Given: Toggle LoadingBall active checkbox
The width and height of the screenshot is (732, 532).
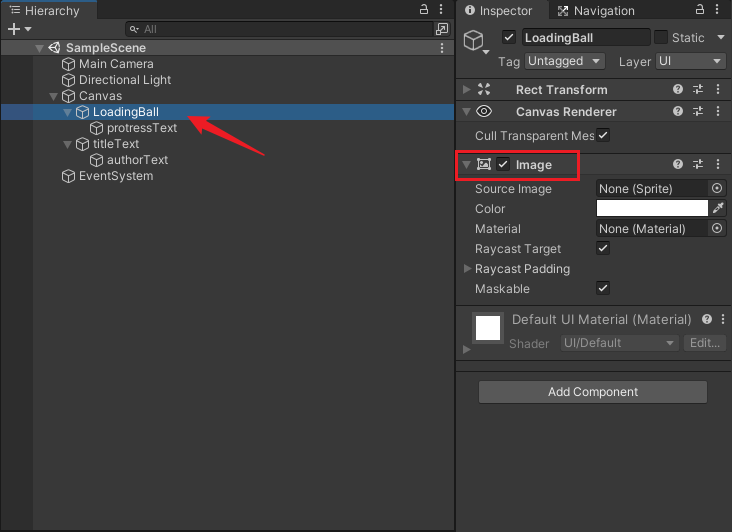Looking at the screenshot, I should (x=509, y=37).
